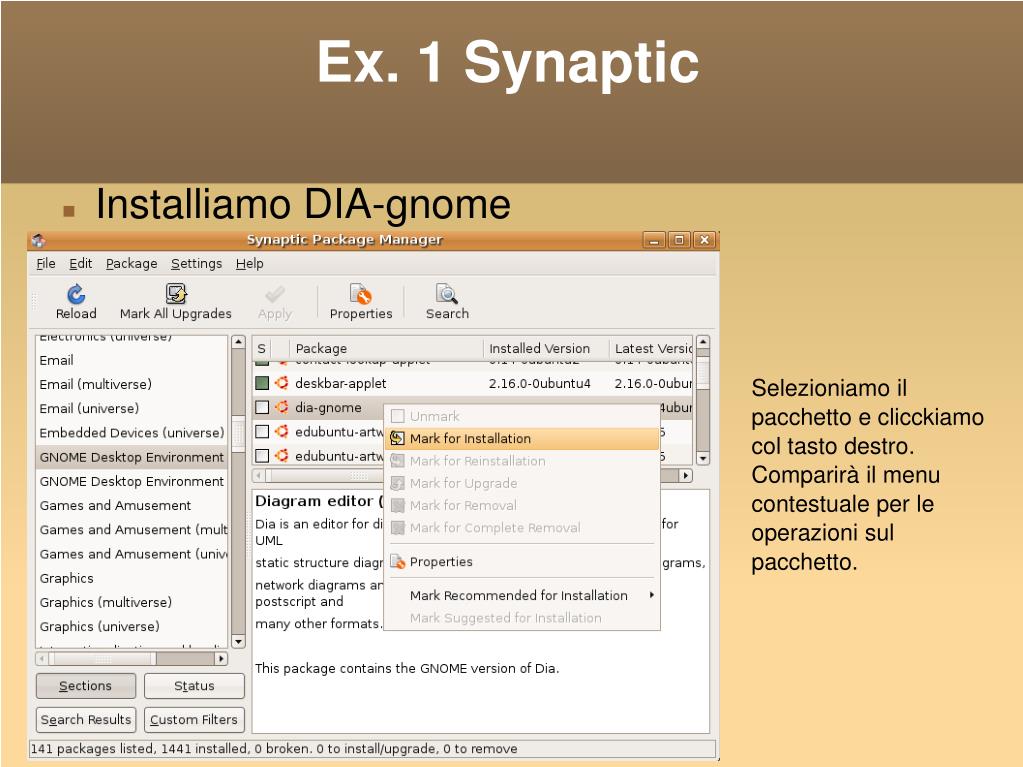Select the highlighted GNOME Desktop Environment section
This screenshot has width=1023, height=767.
131,457
